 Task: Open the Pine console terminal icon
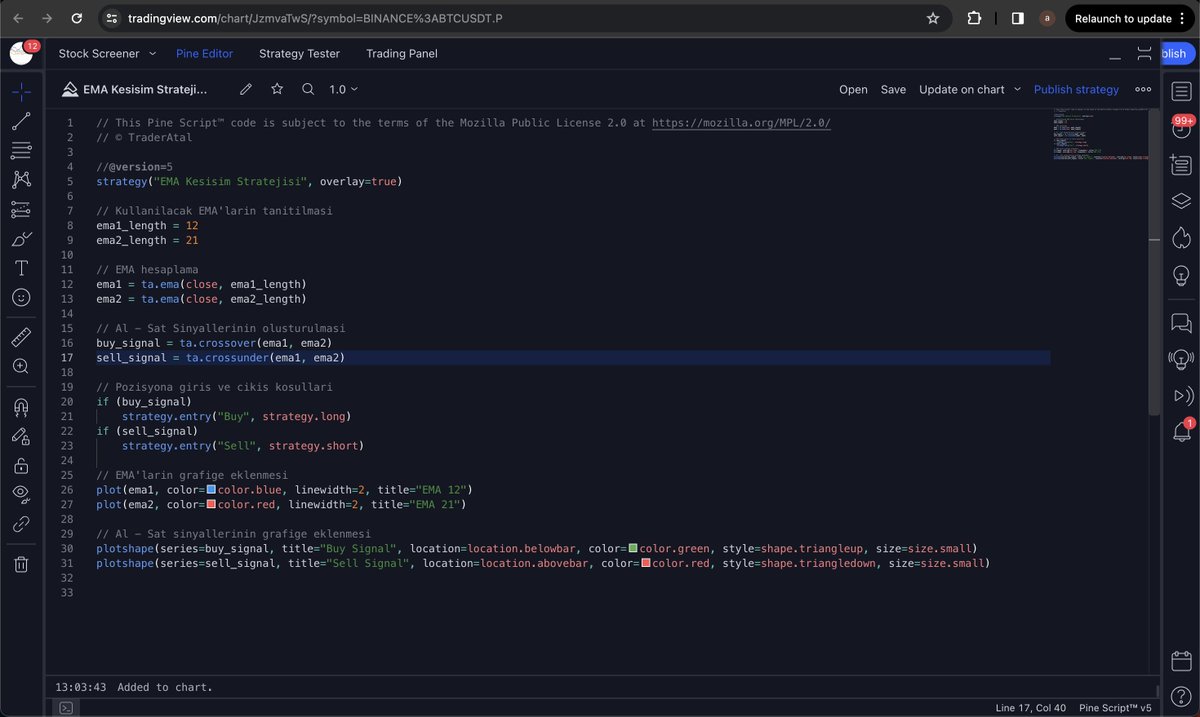[x=65, y=707]
